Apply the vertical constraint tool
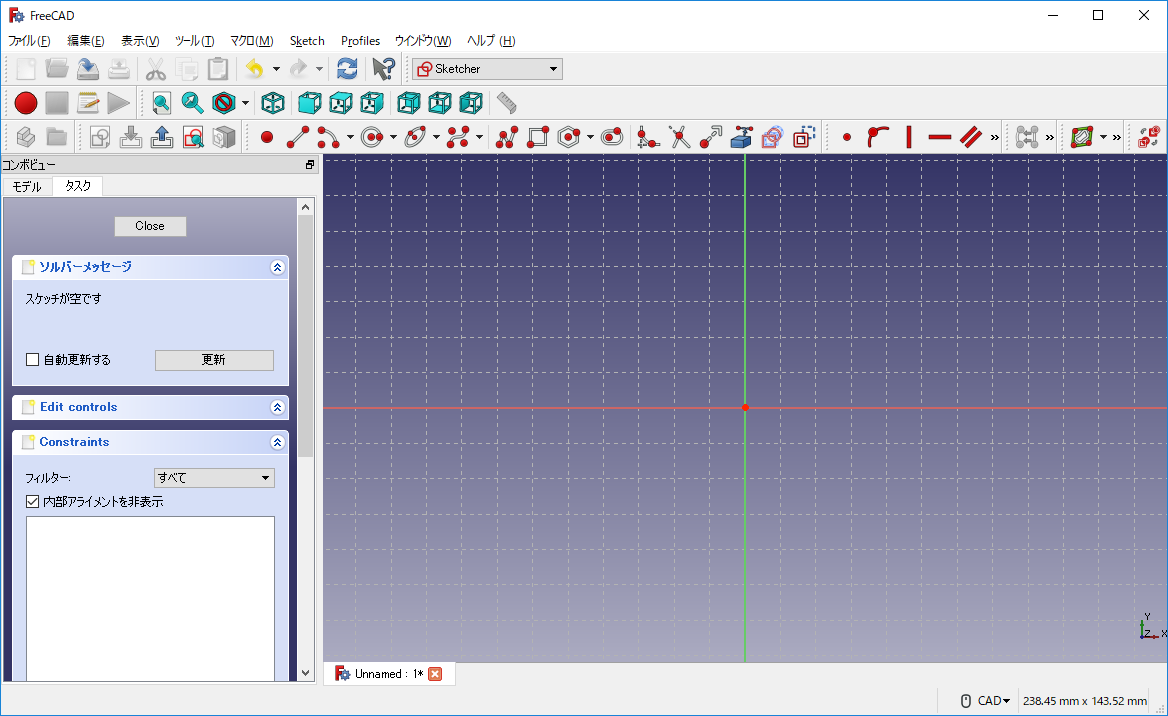 (x=909, y=137)
